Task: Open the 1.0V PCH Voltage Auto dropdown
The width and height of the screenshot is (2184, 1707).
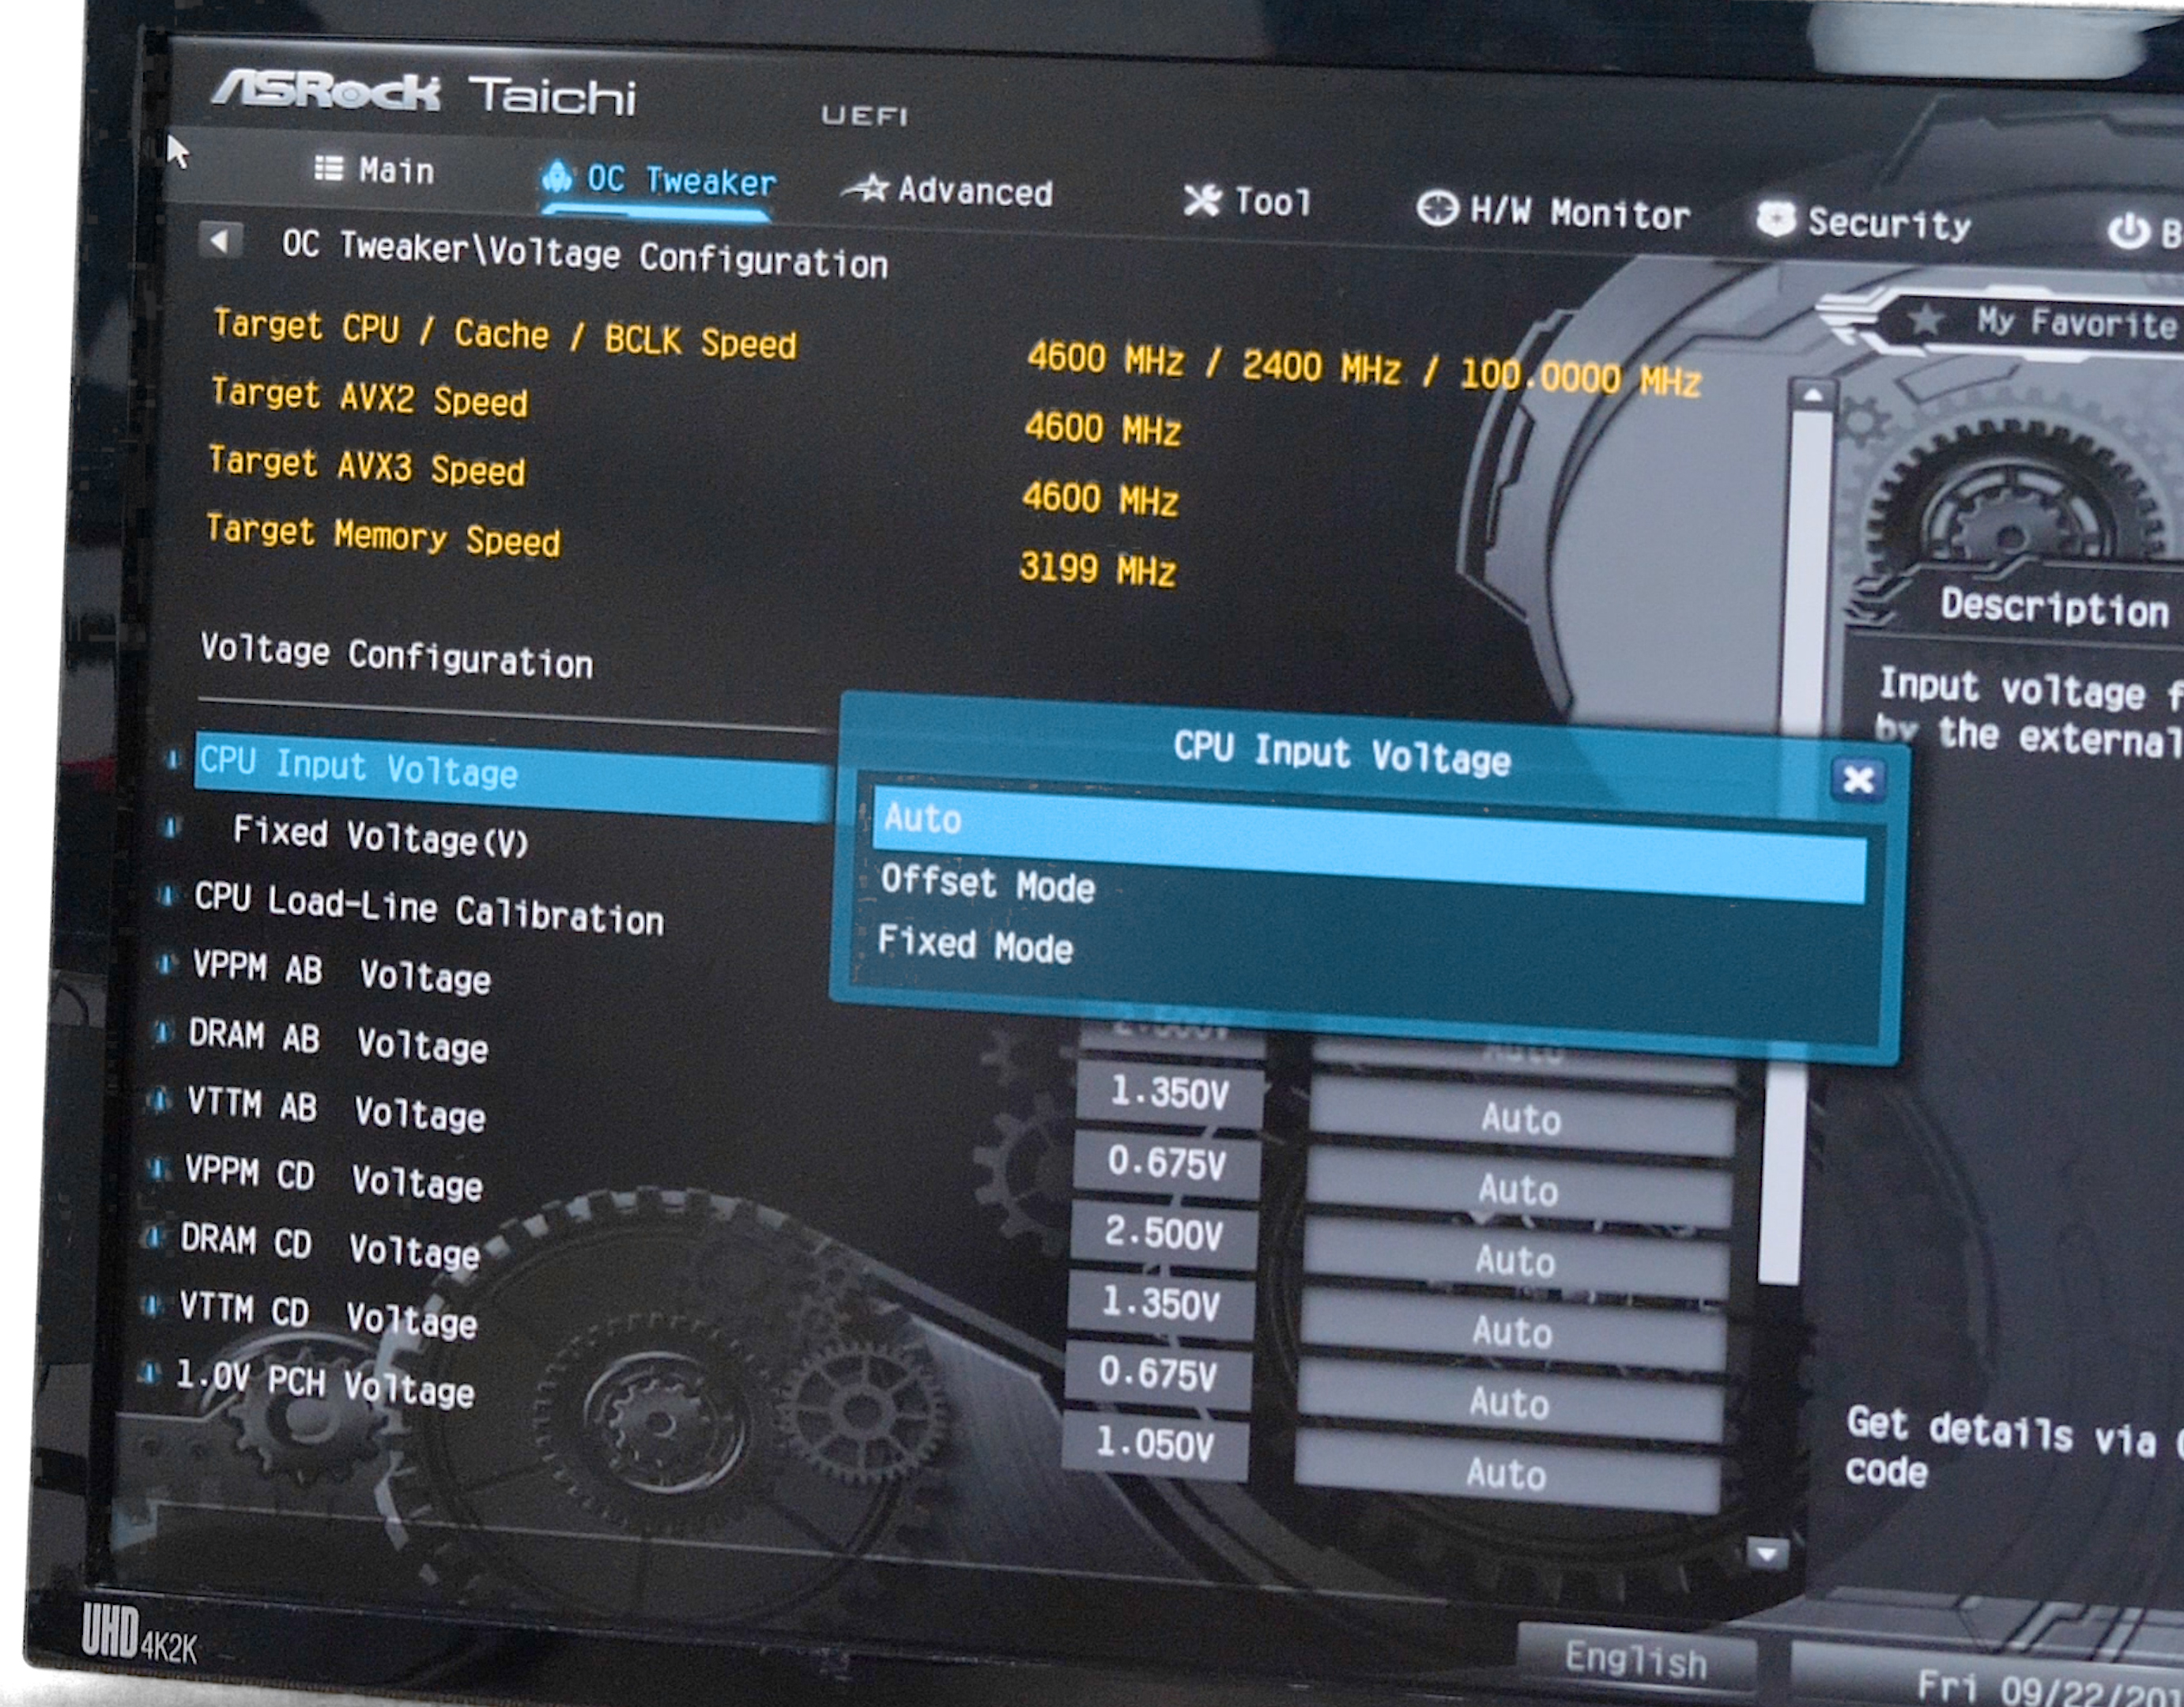Action: [x=1507, y=1473]
